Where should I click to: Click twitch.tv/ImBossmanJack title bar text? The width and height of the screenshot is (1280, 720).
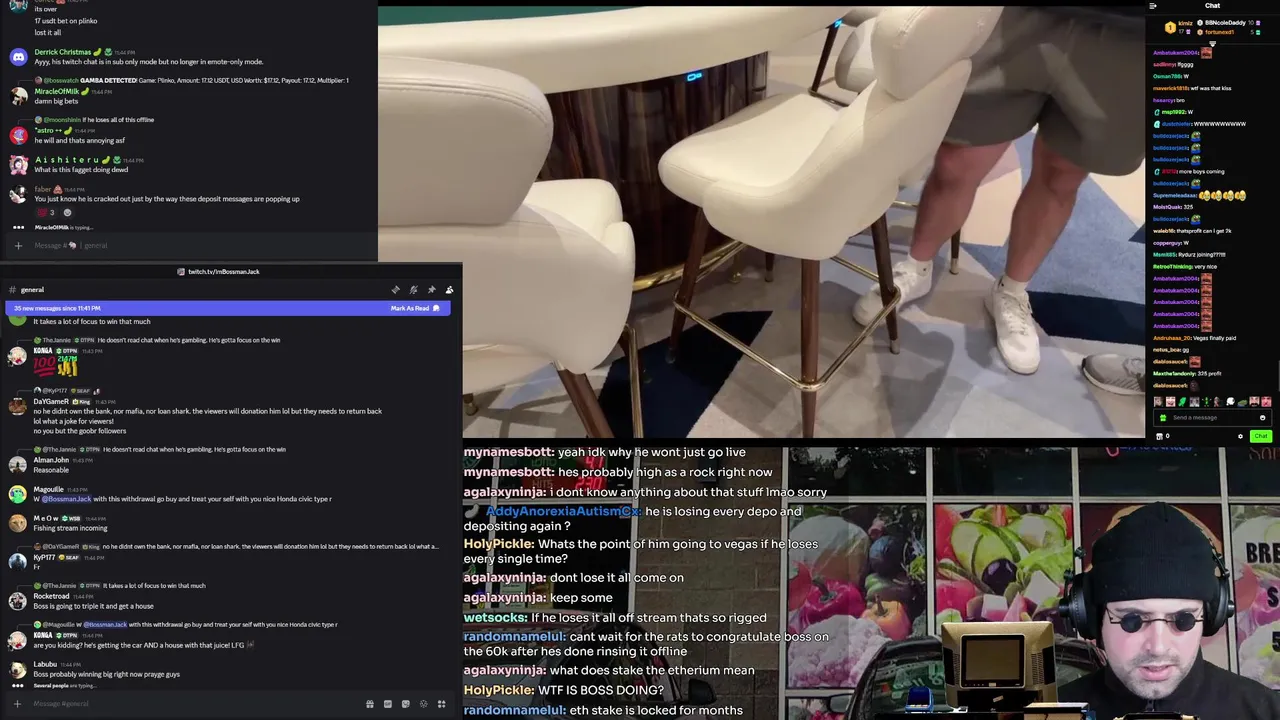pyautogui.click(x=224, y=272)
